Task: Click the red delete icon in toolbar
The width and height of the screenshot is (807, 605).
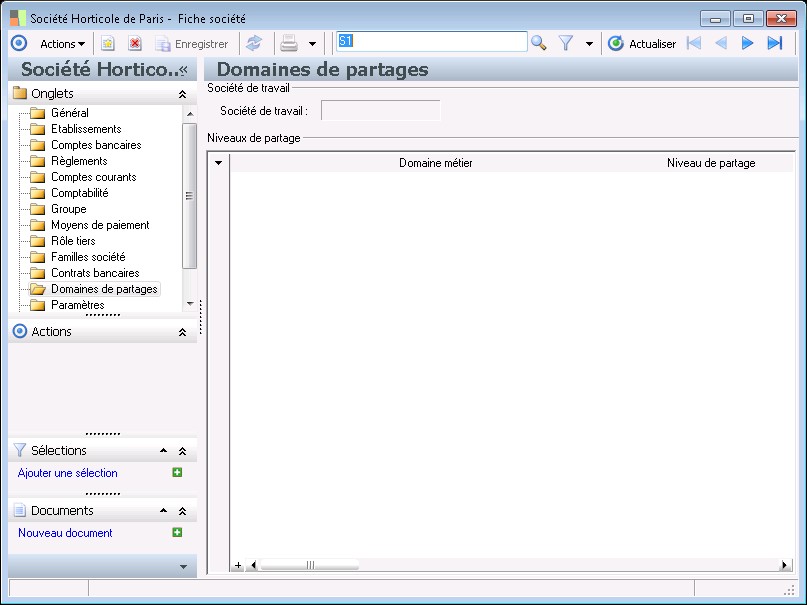Action: click(x=135, y=43)
